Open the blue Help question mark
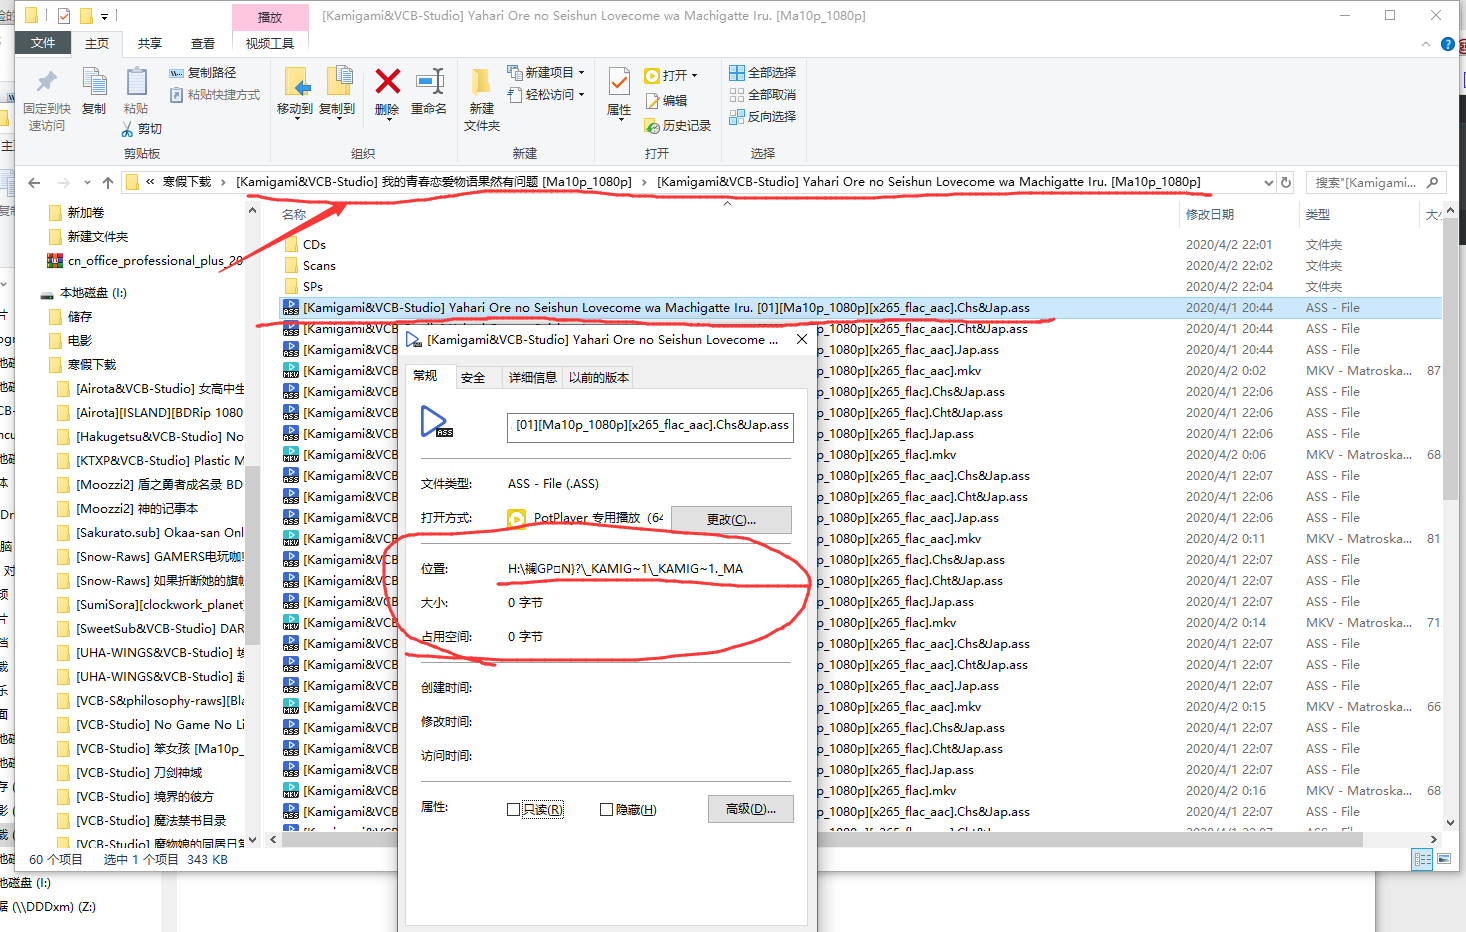This screenshot has height=932, width=1466. [1448, 44]
